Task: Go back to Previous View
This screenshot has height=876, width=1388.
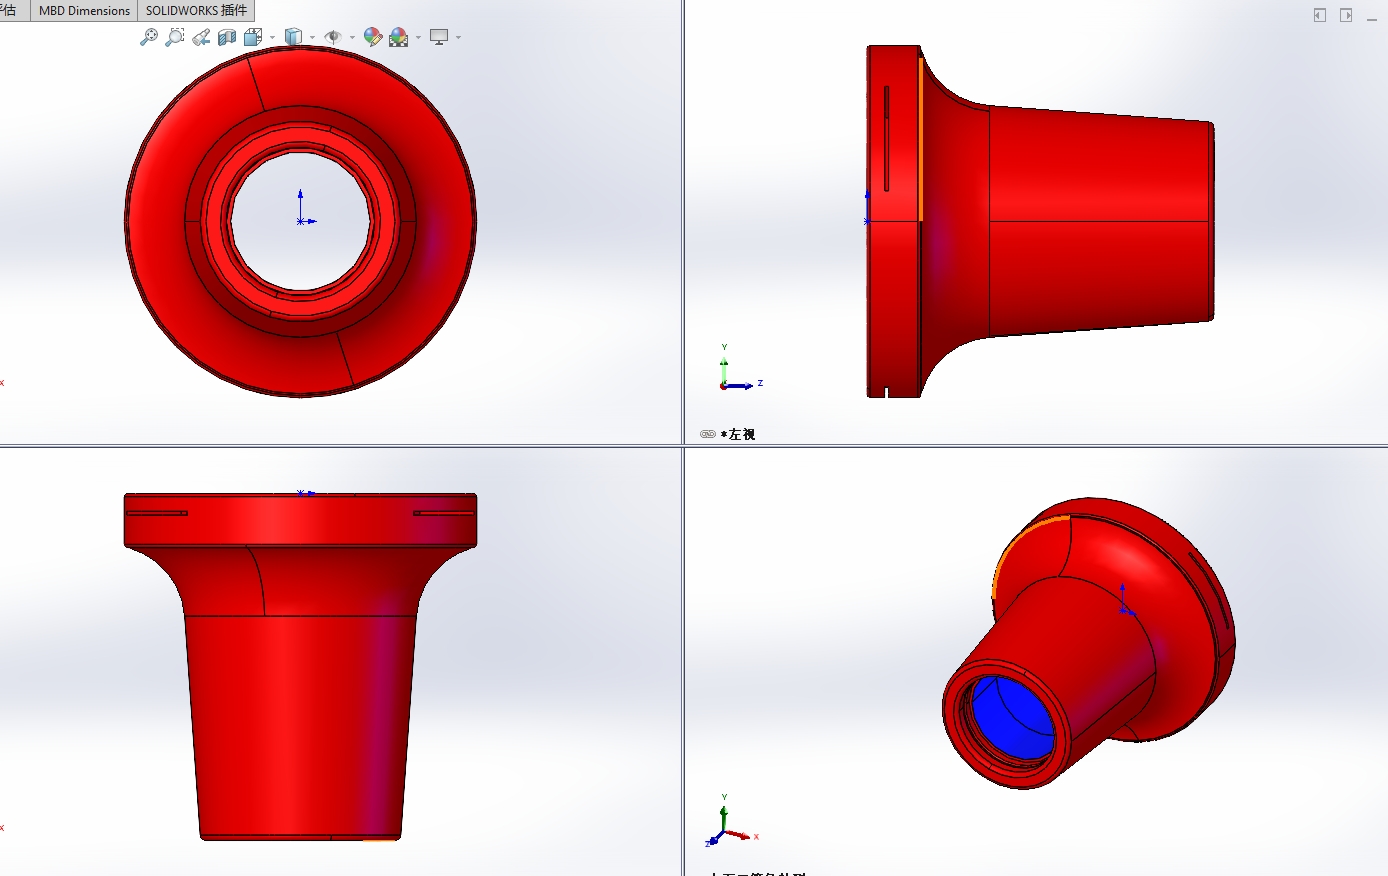Action: (x=201, y=37)
